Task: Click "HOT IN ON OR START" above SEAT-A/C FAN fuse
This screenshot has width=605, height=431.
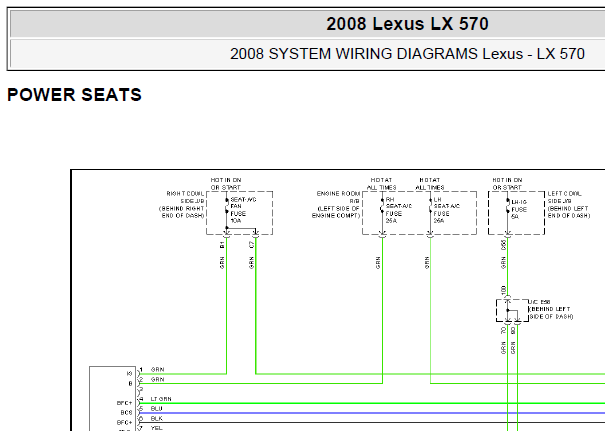Action: coord(226,184)
